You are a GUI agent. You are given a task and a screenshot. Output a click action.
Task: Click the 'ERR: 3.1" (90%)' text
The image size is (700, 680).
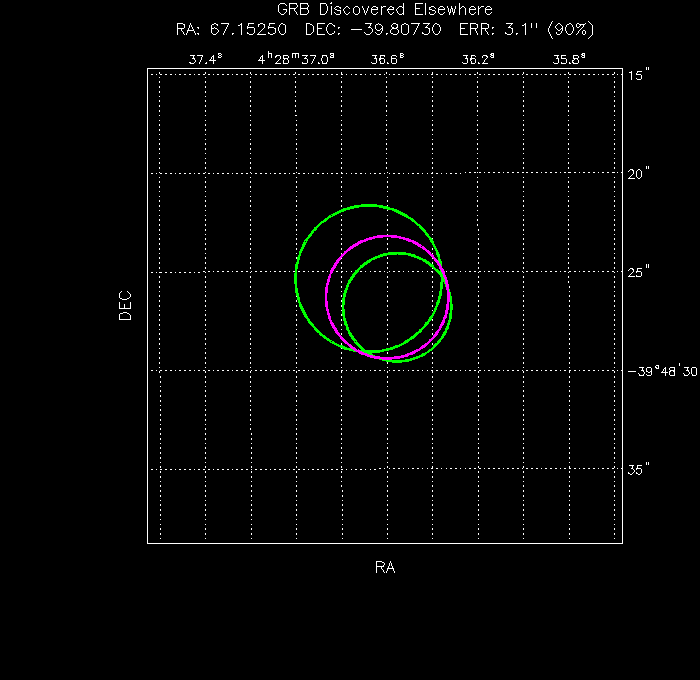(x=527, y=29)
